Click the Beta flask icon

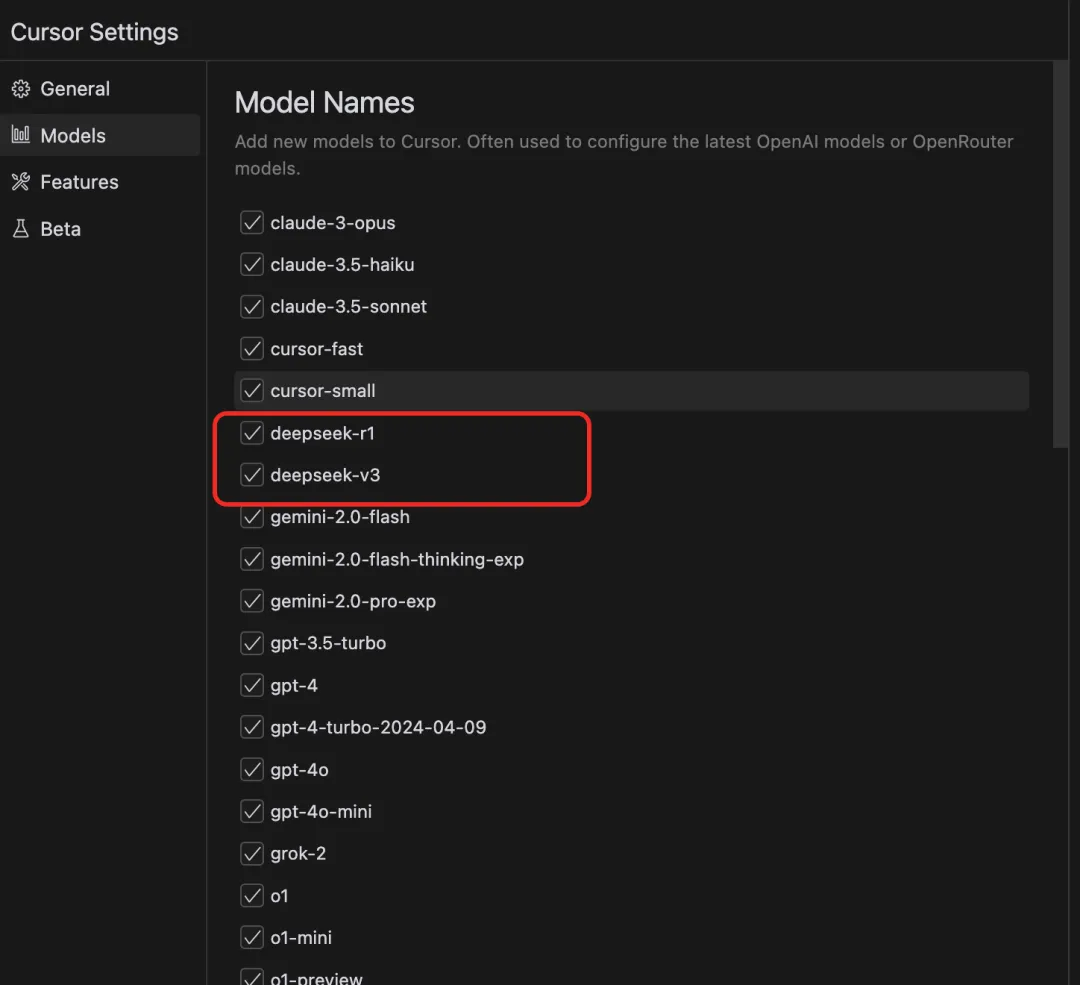coord(21,229)
